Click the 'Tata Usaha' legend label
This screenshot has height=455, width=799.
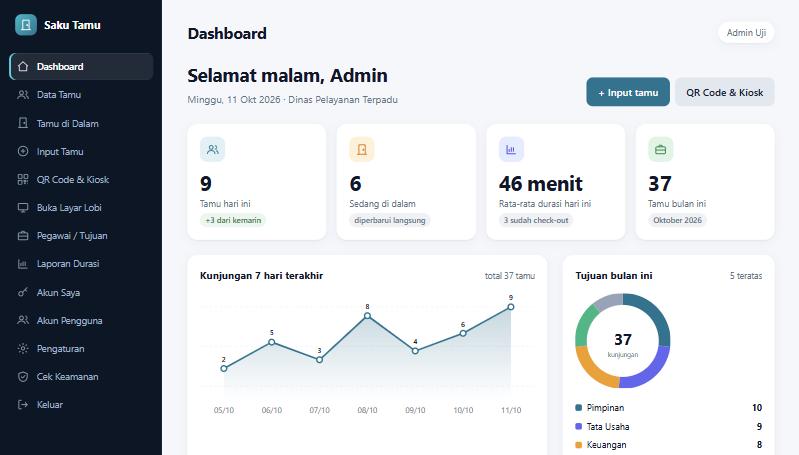coord(608,426)
